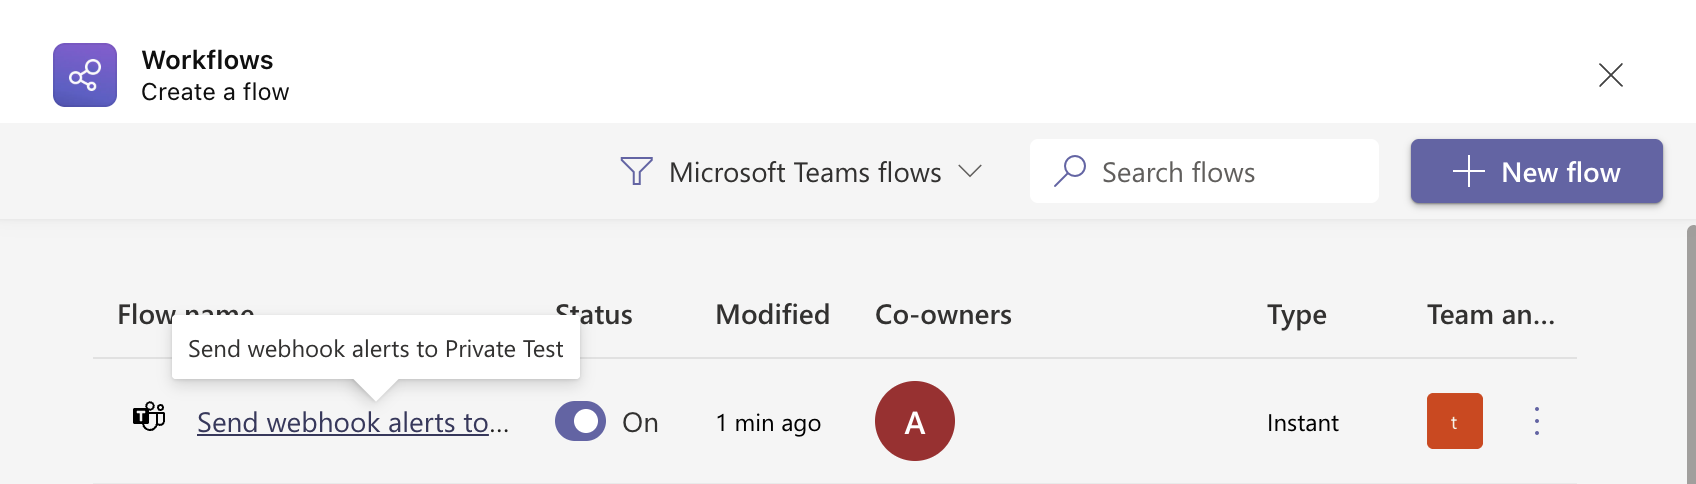Viewport: 1696px width, 484px height.
Task: Click the orange team tile labeled t
Action: 1454,421
